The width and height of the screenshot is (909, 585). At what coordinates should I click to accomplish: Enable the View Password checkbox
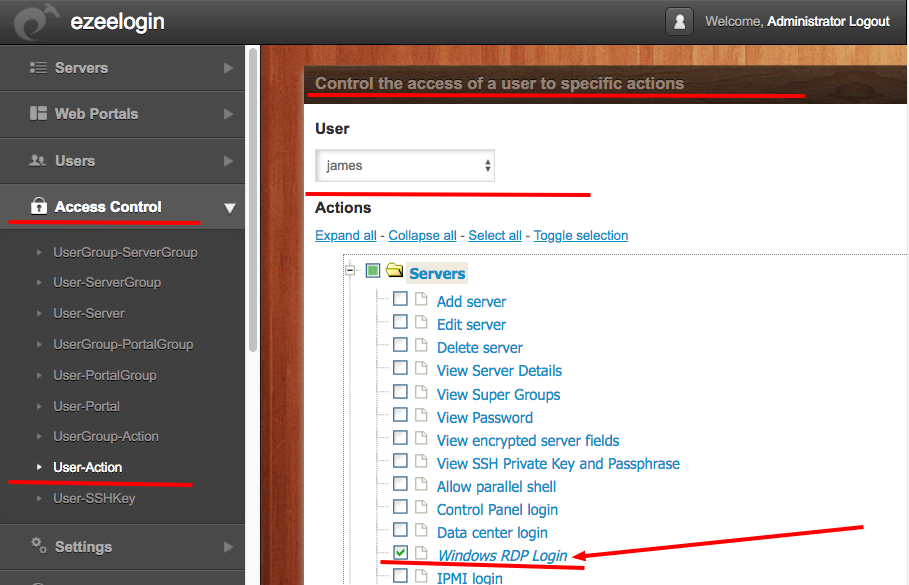click(x=400, y=415)
